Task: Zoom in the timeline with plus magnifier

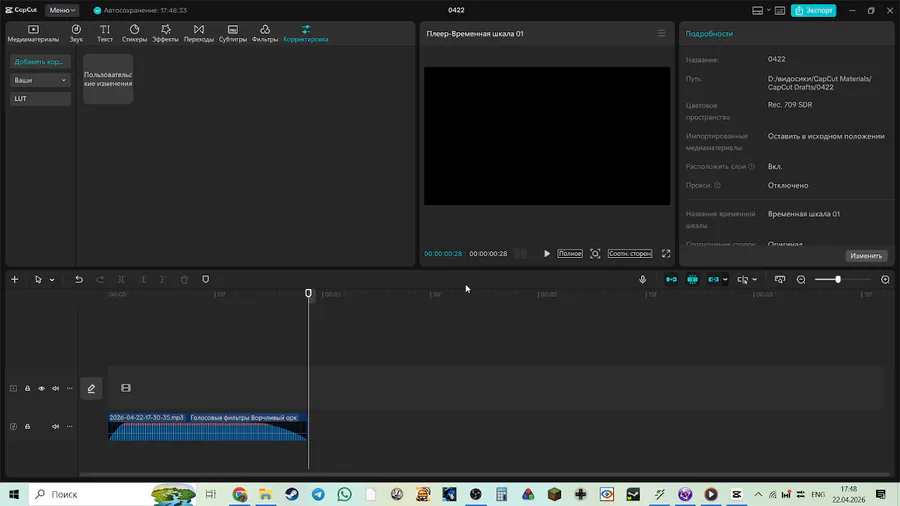Action: [885, 279]
